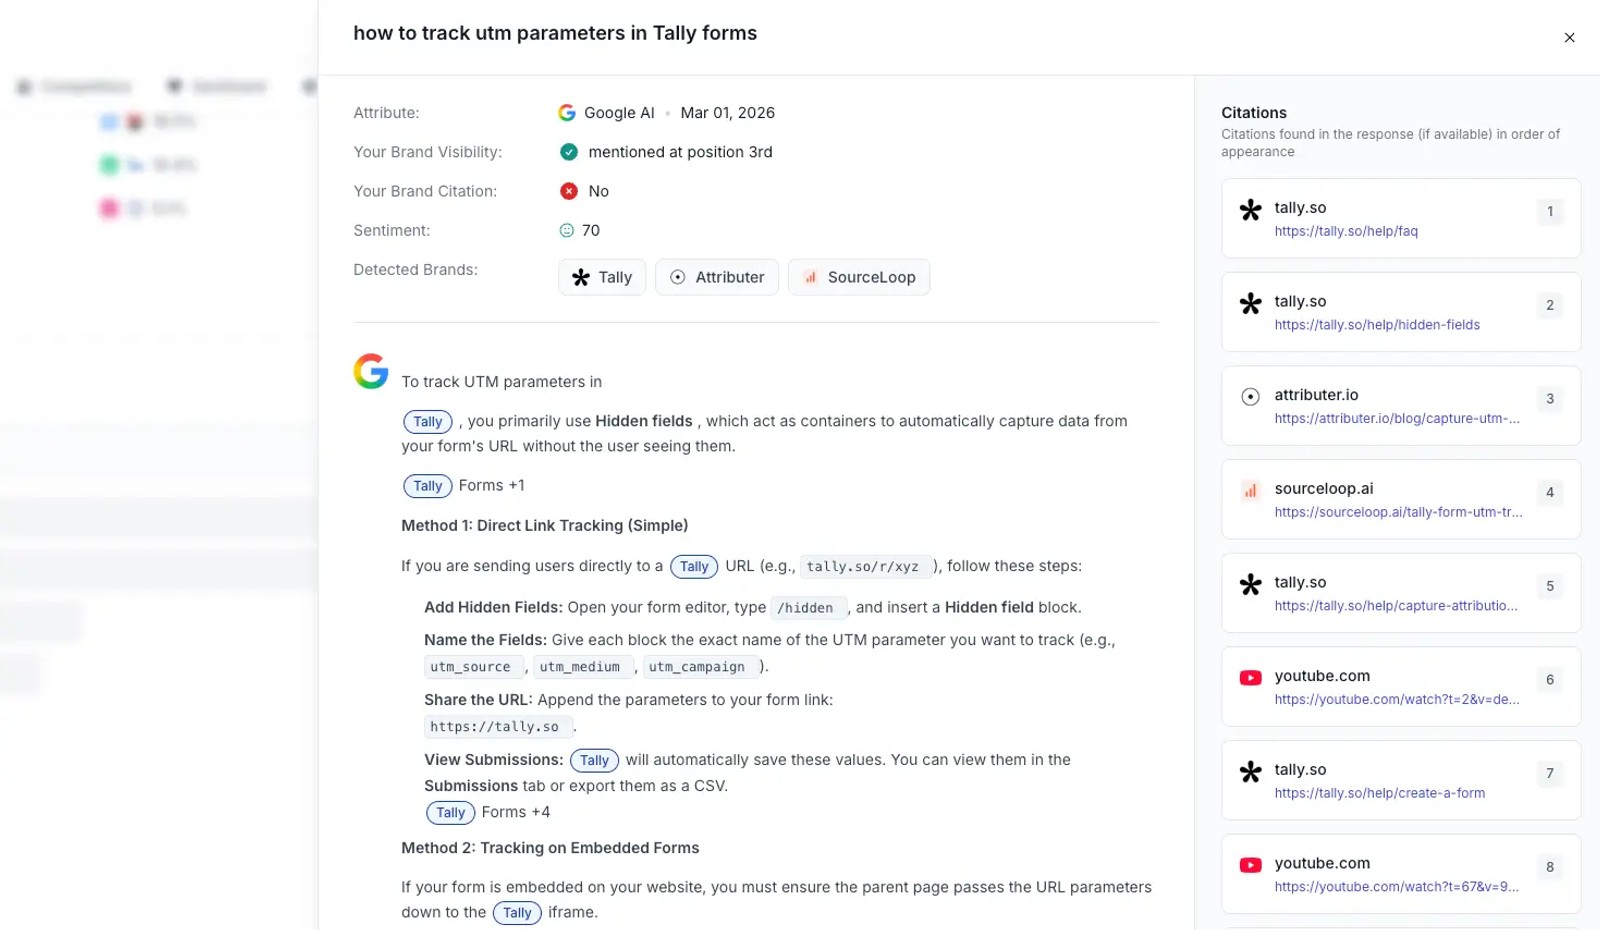The width and height of the screenshot is (1600, 930).
Task: Click the green checkmark beside Brand Visibility
Action: (x=569, y=152)
